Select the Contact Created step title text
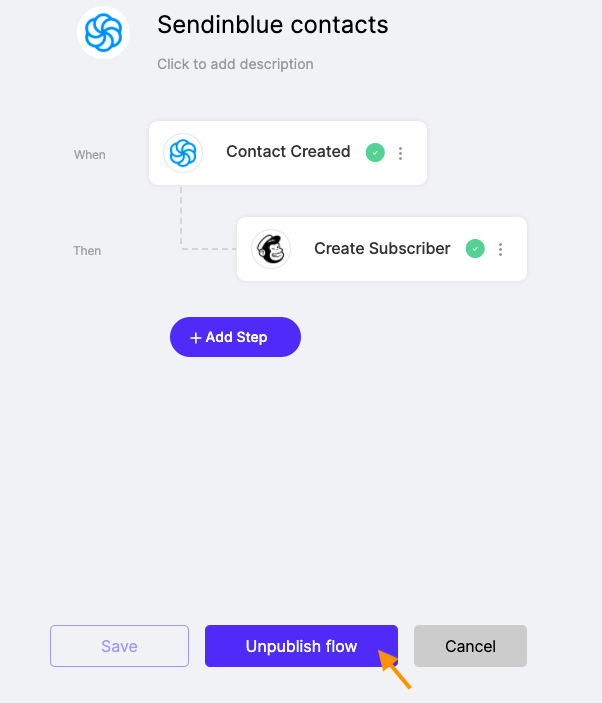Screen dimensions: 602x703 click(288, 152)
